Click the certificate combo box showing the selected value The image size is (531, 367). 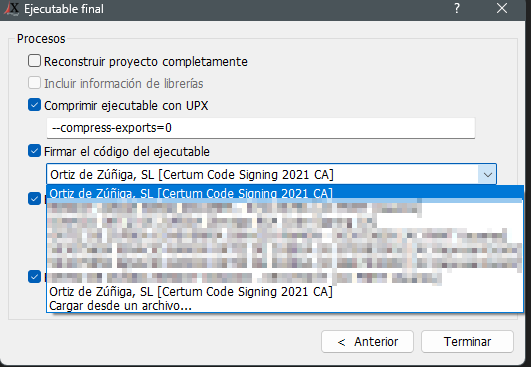click(x=271, y=174)
